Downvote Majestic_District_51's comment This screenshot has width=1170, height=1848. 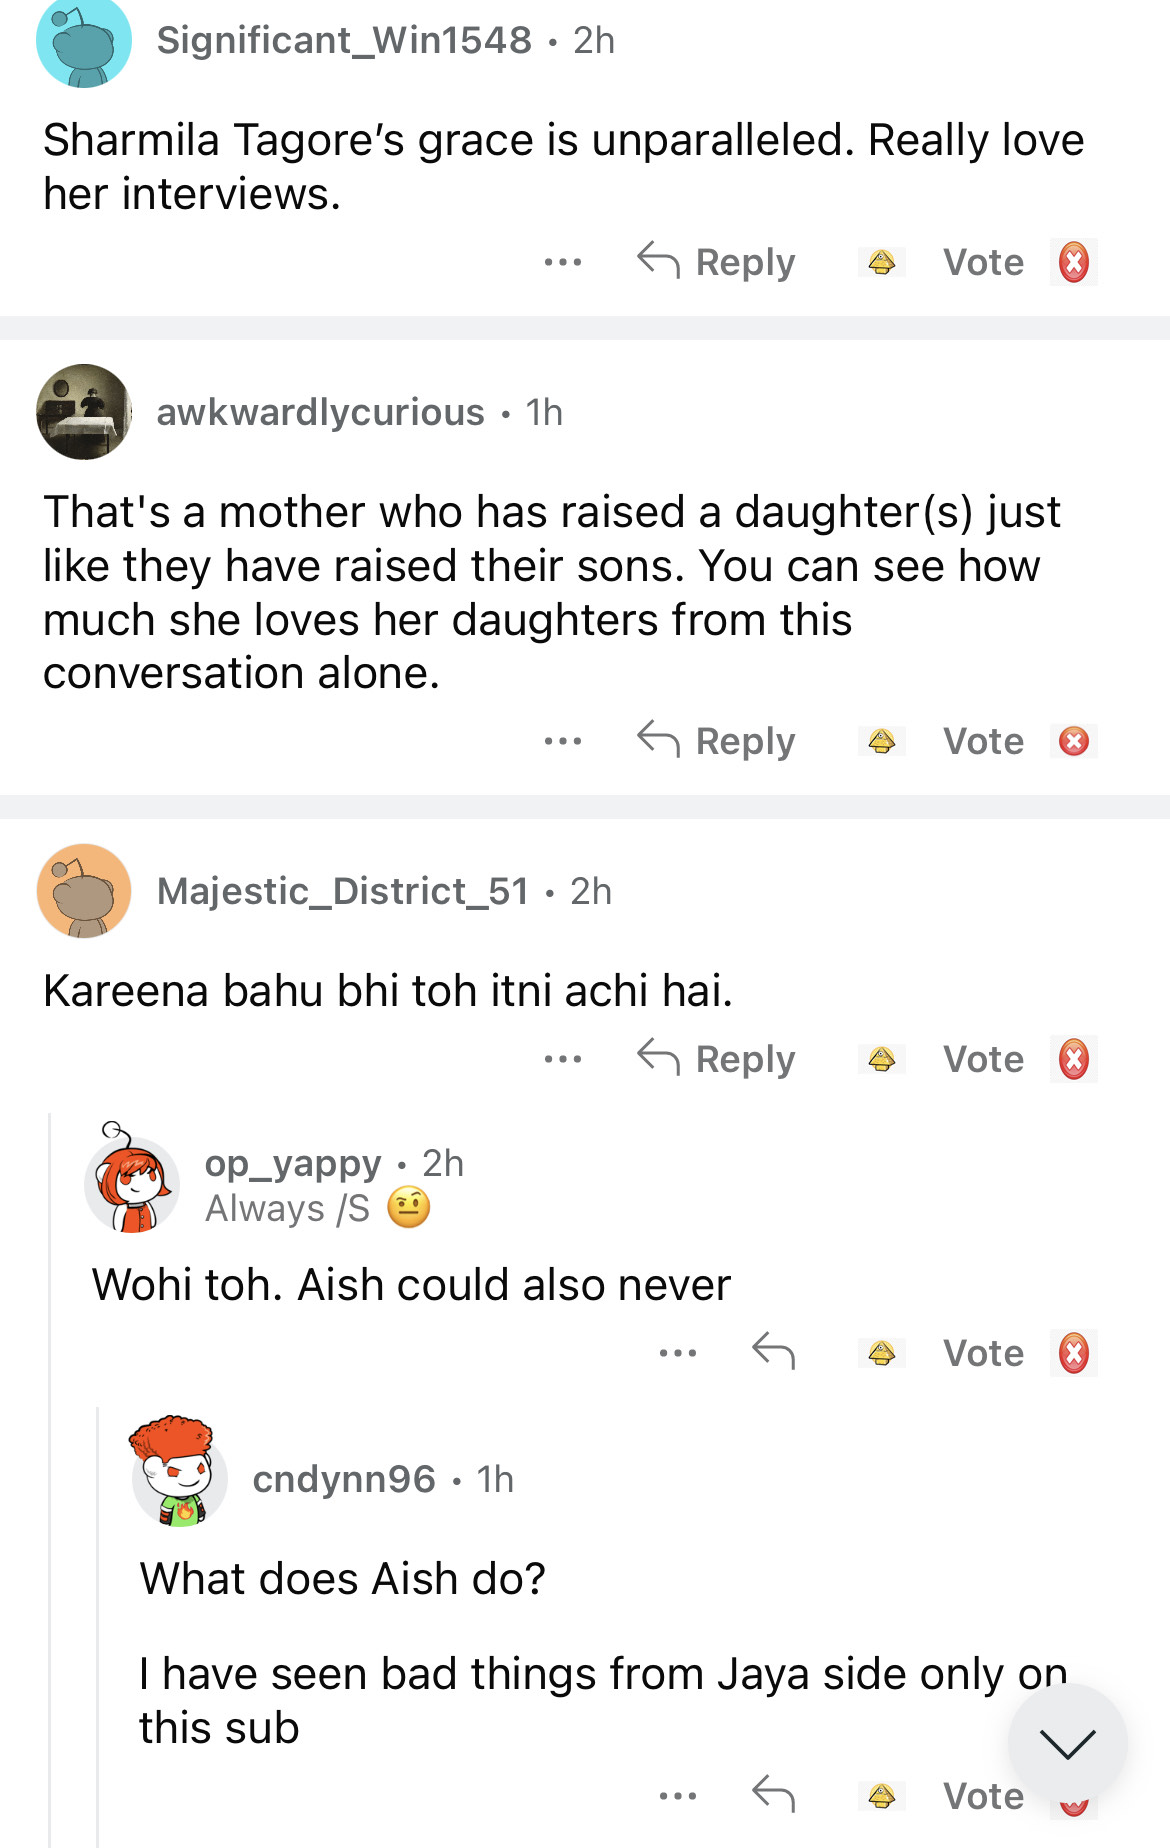1073,1060
